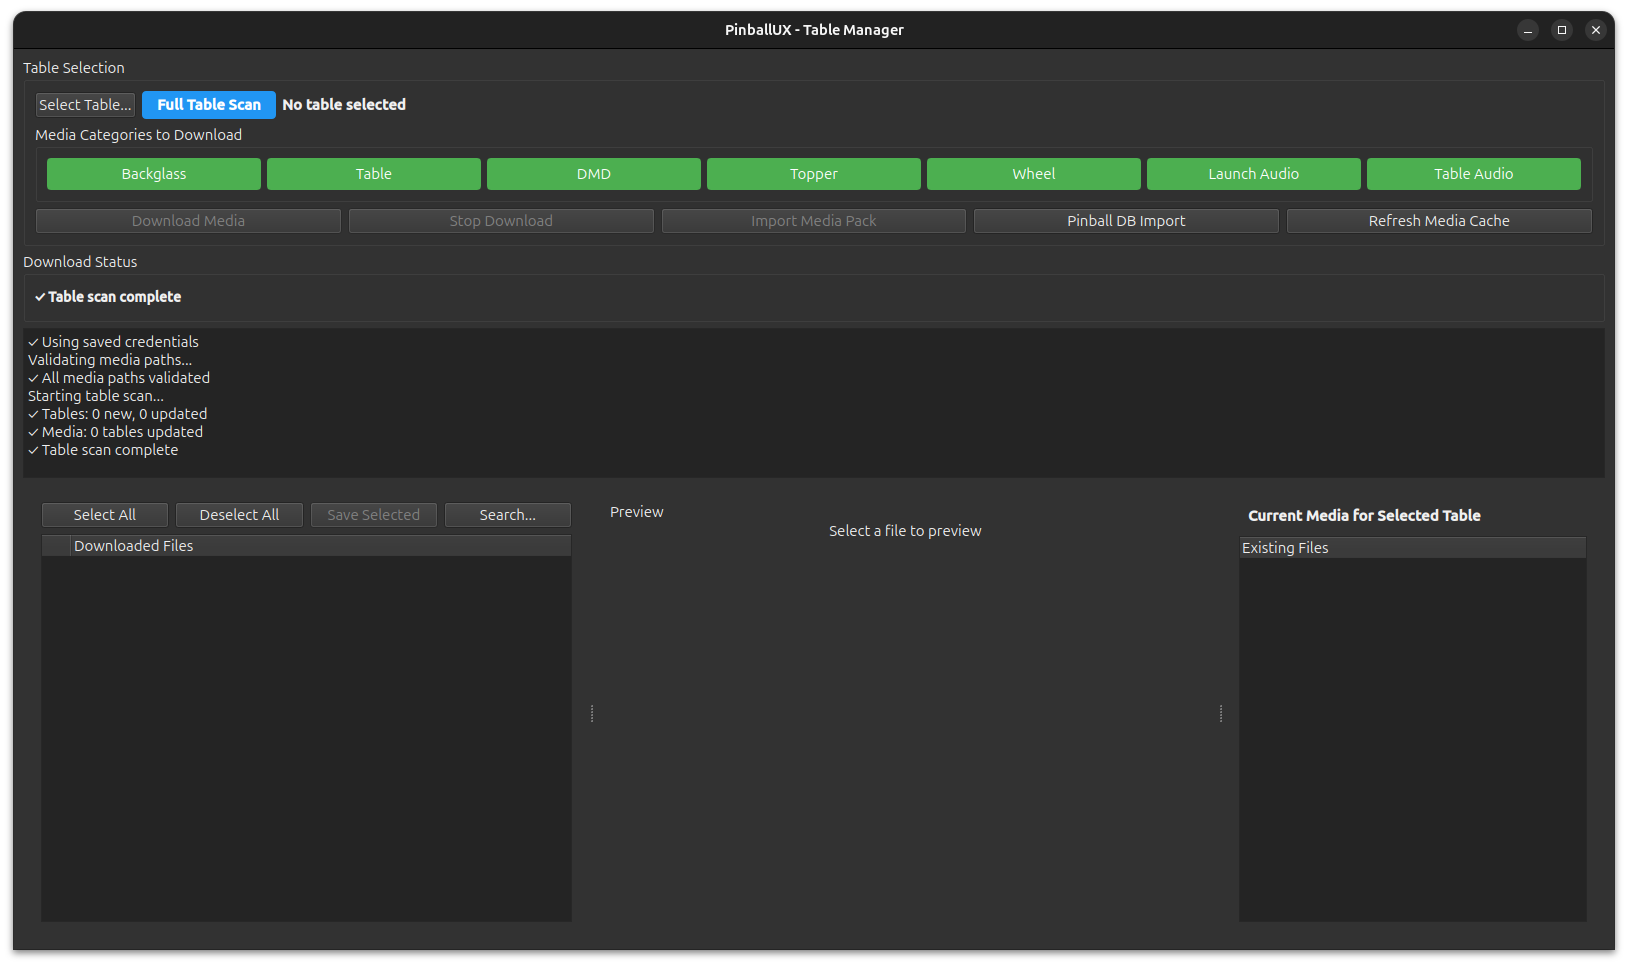This screenshot has width=1628, height=966.
Task: Minimize the PinballUX window
Action: [1528, 30]
